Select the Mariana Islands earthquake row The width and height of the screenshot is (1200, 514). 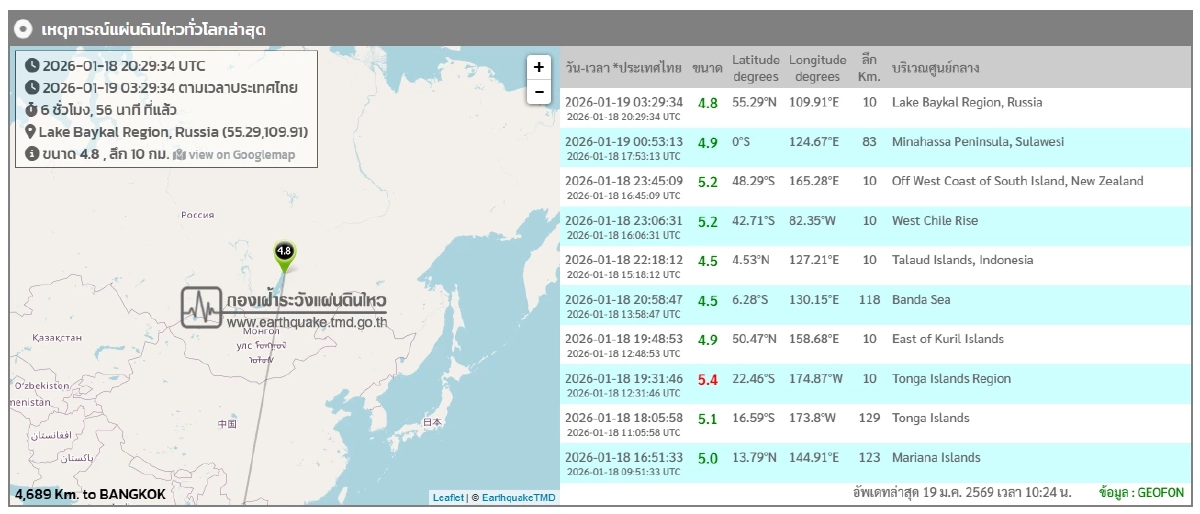935,458
